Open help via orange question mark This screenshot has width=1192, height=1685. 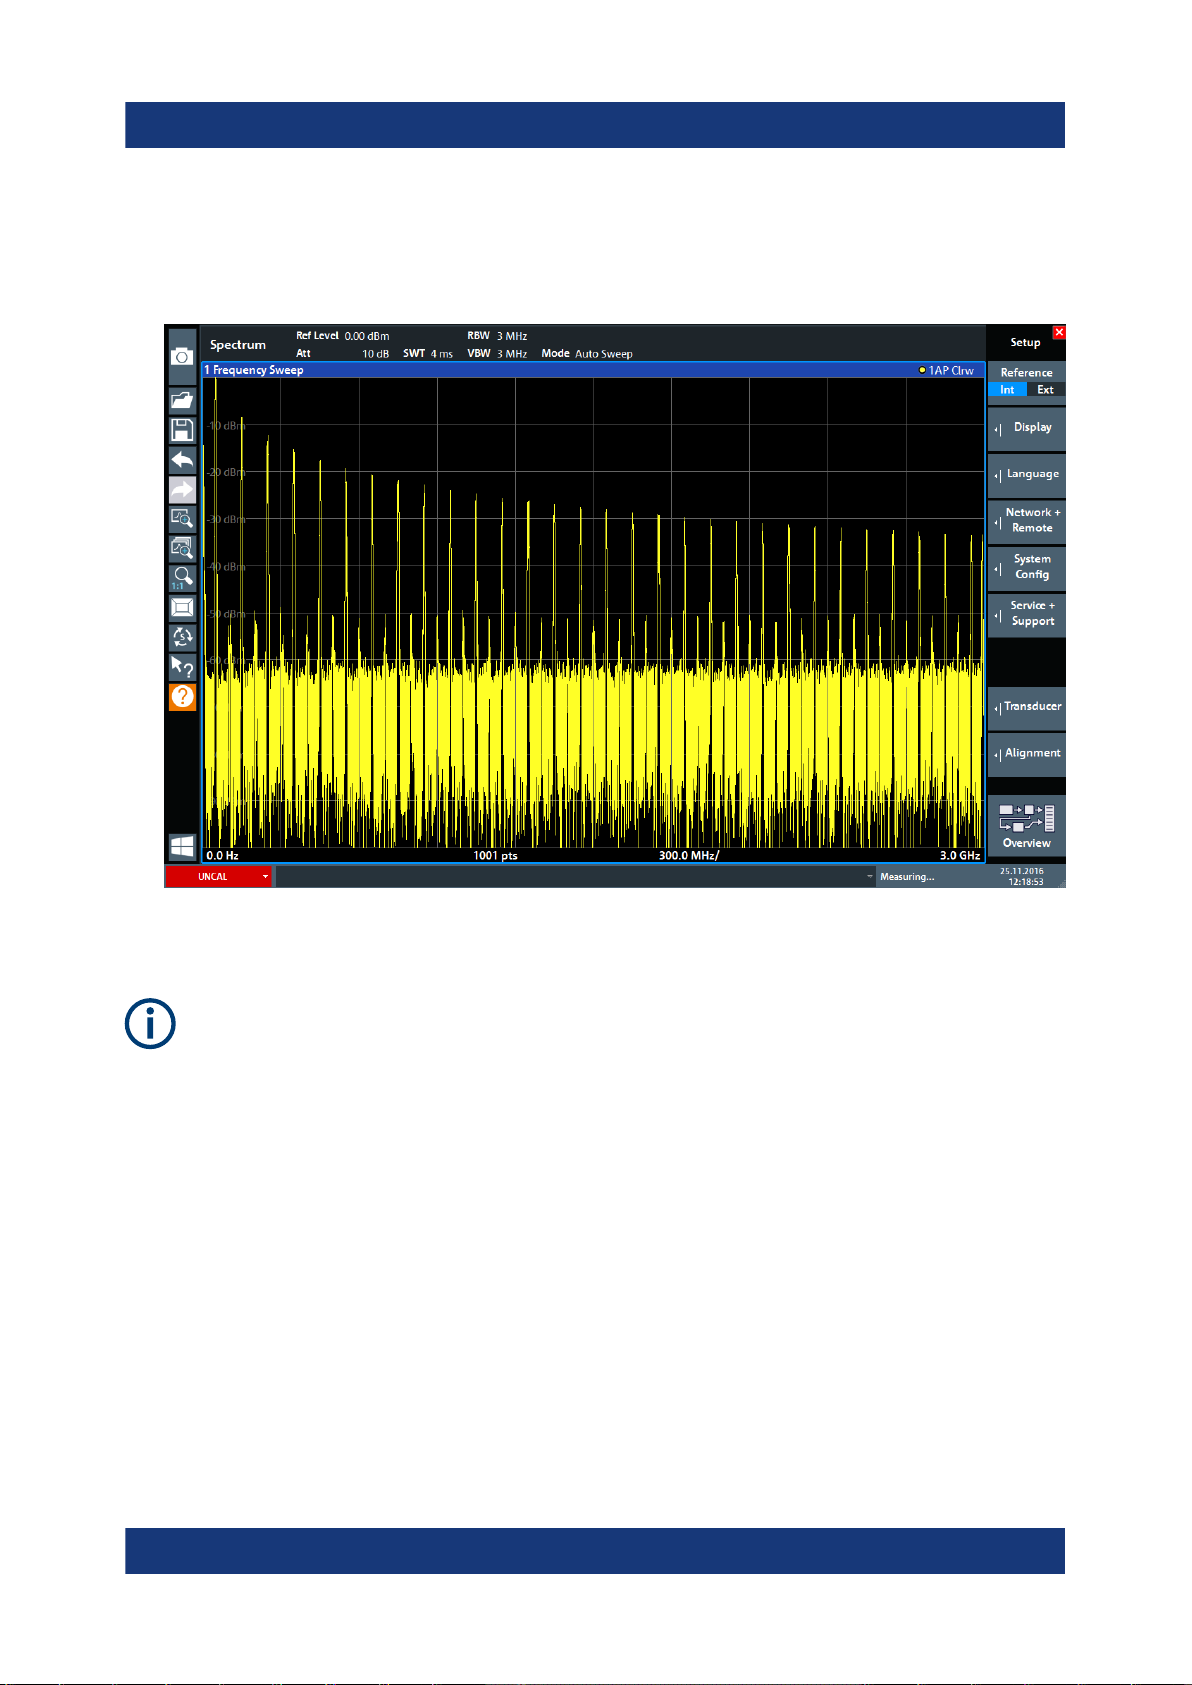click(182, 696)
